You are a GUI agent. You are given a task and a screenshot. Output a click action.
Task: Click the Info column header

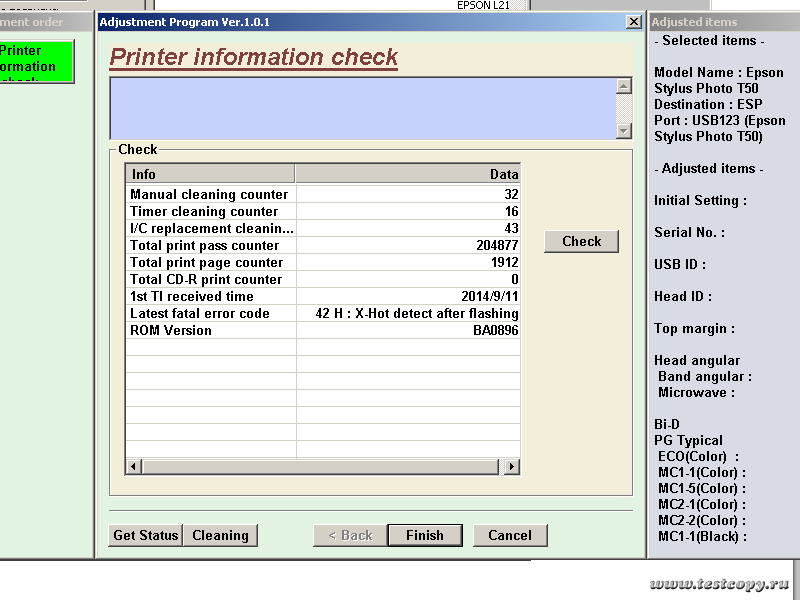point(210,174)
